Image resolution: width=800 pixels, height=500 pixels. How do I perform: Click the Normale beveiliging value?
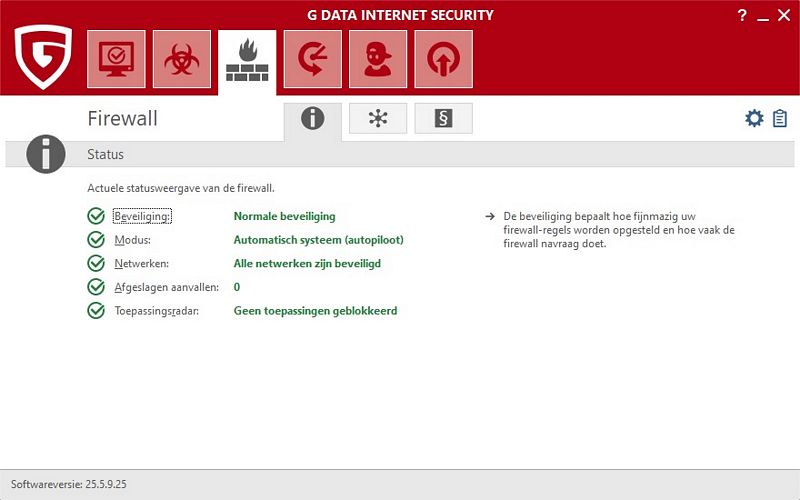coord(285,216)
